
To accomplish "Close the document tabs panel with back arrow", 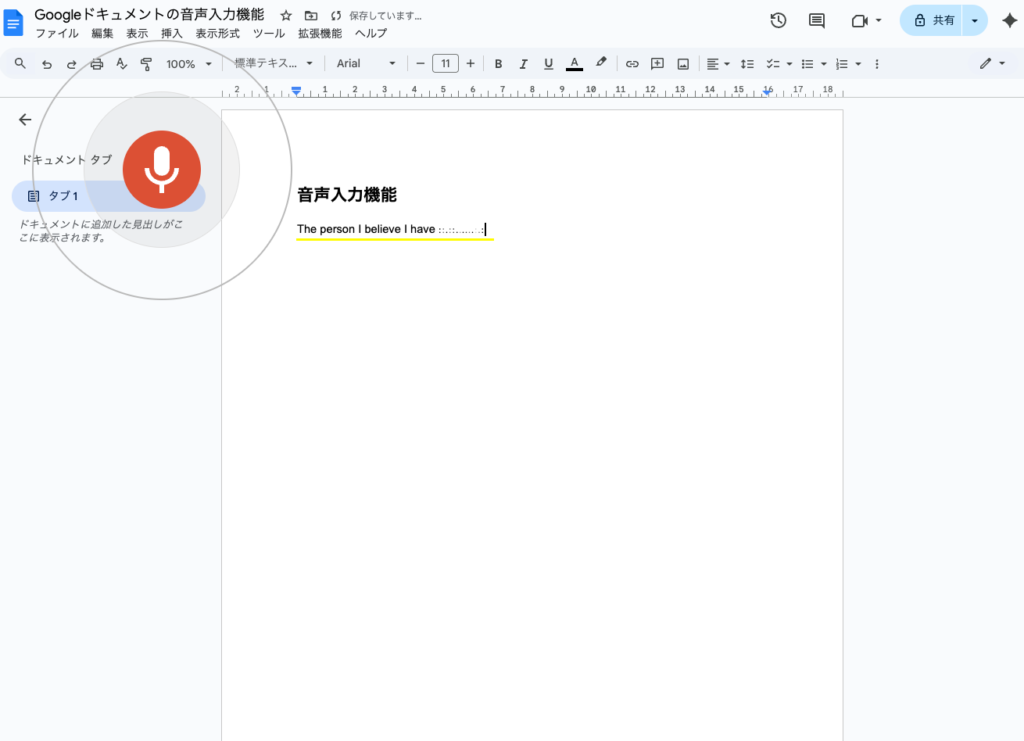I will (25, 120).
